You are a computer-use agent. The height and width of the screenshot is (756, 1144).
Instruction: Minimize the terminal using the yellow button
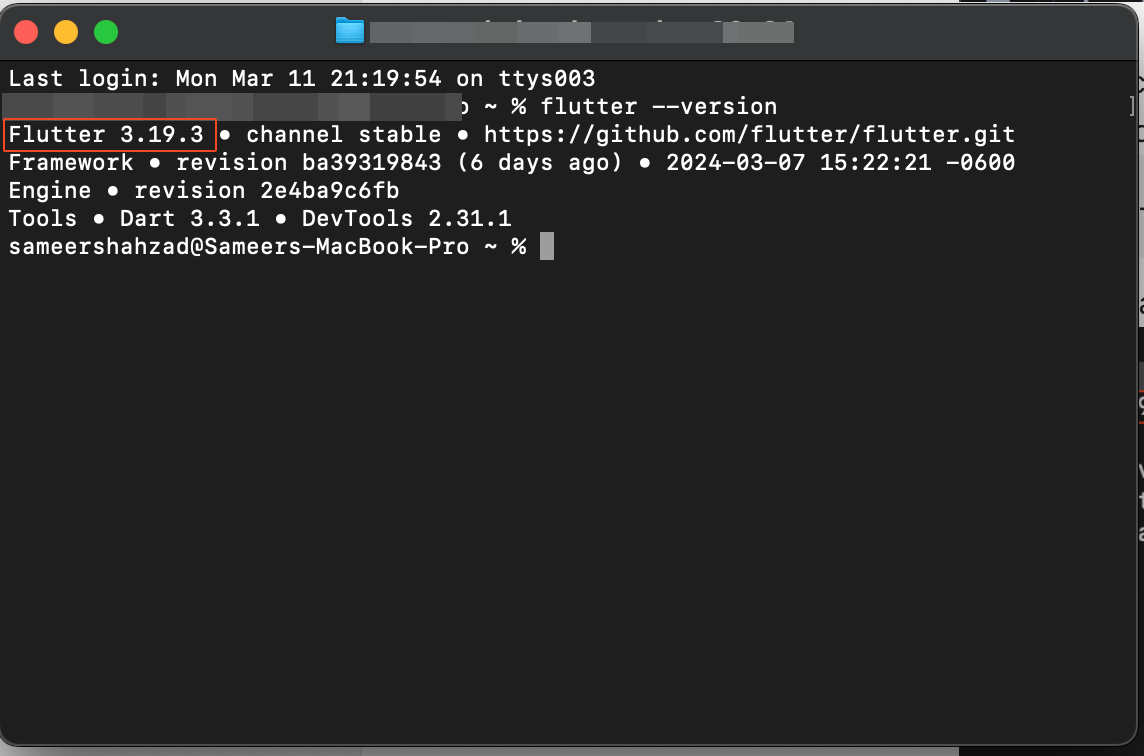point(66,32)
